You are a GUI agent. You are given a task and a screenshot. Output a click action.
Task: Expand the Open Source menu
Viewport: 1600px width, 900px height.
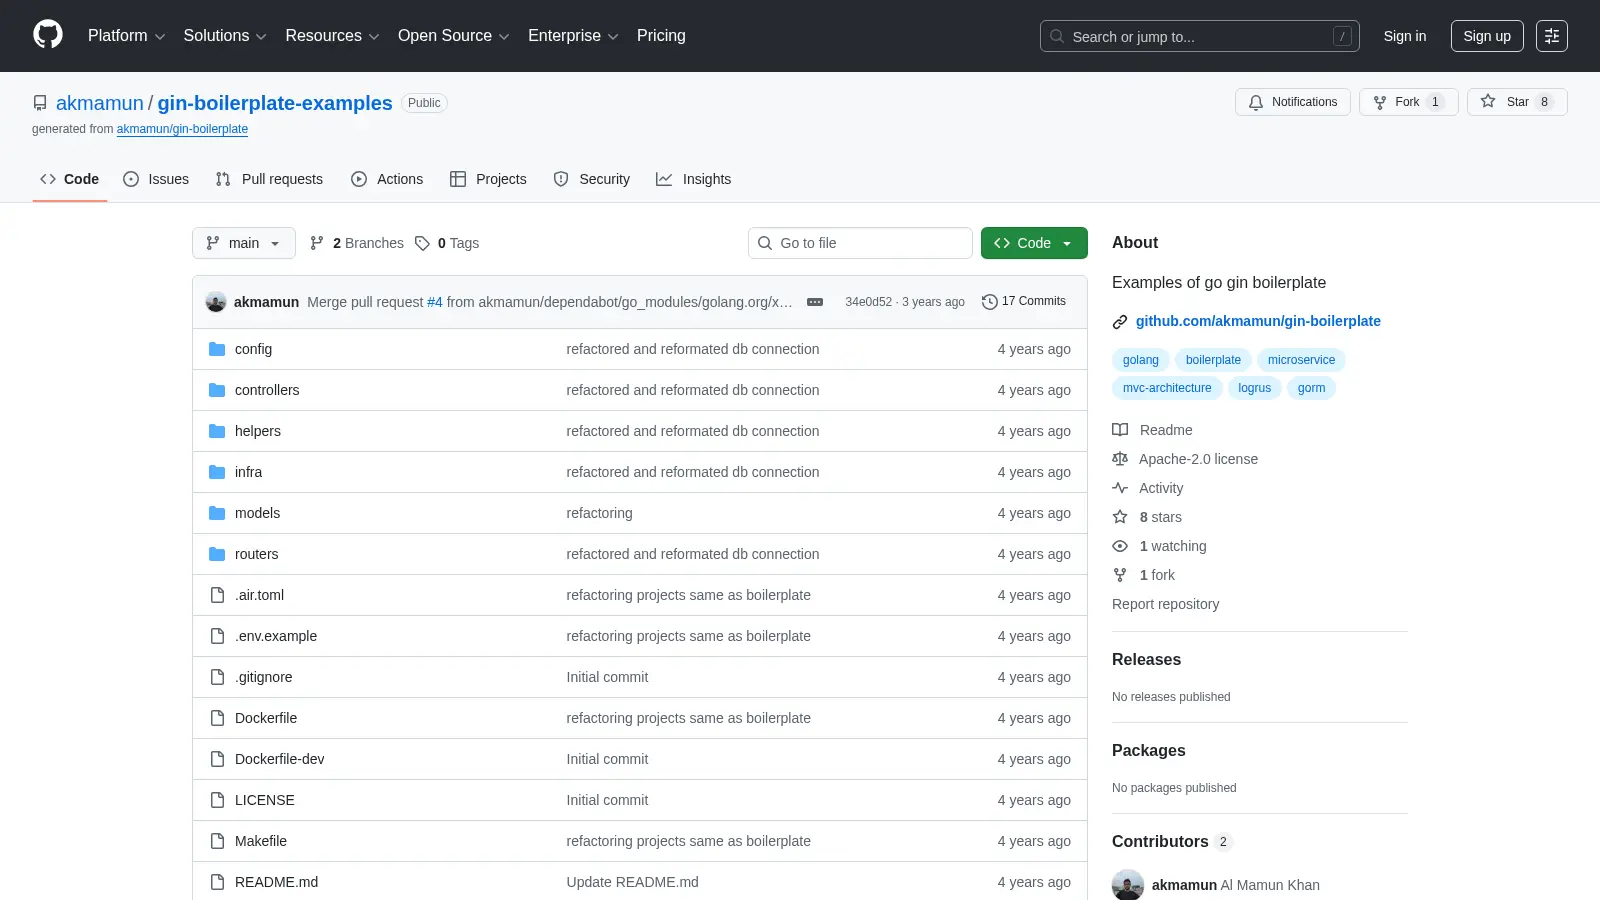click(454, 36)
